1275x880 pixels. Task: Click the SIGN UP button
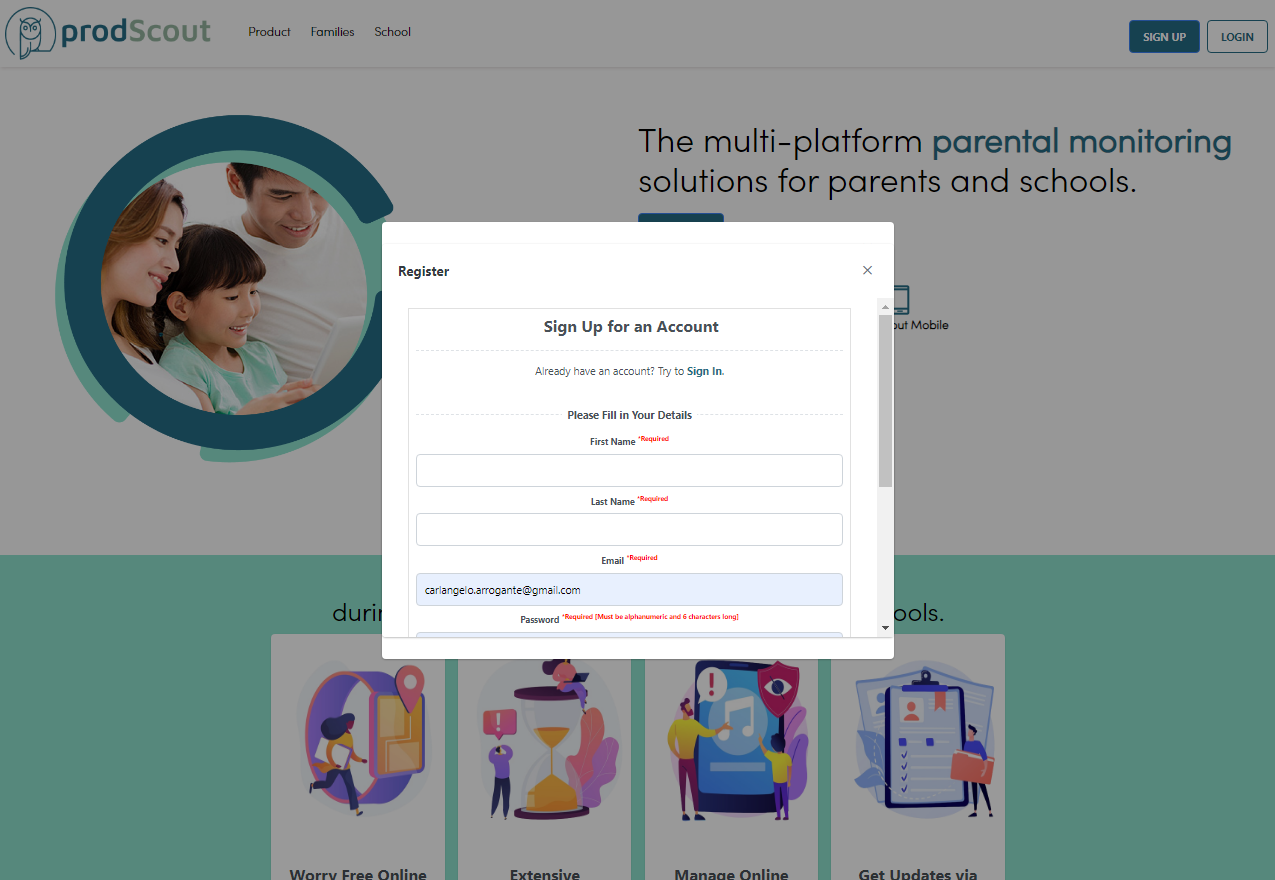pyautogui.click(x=1164, y=37)
